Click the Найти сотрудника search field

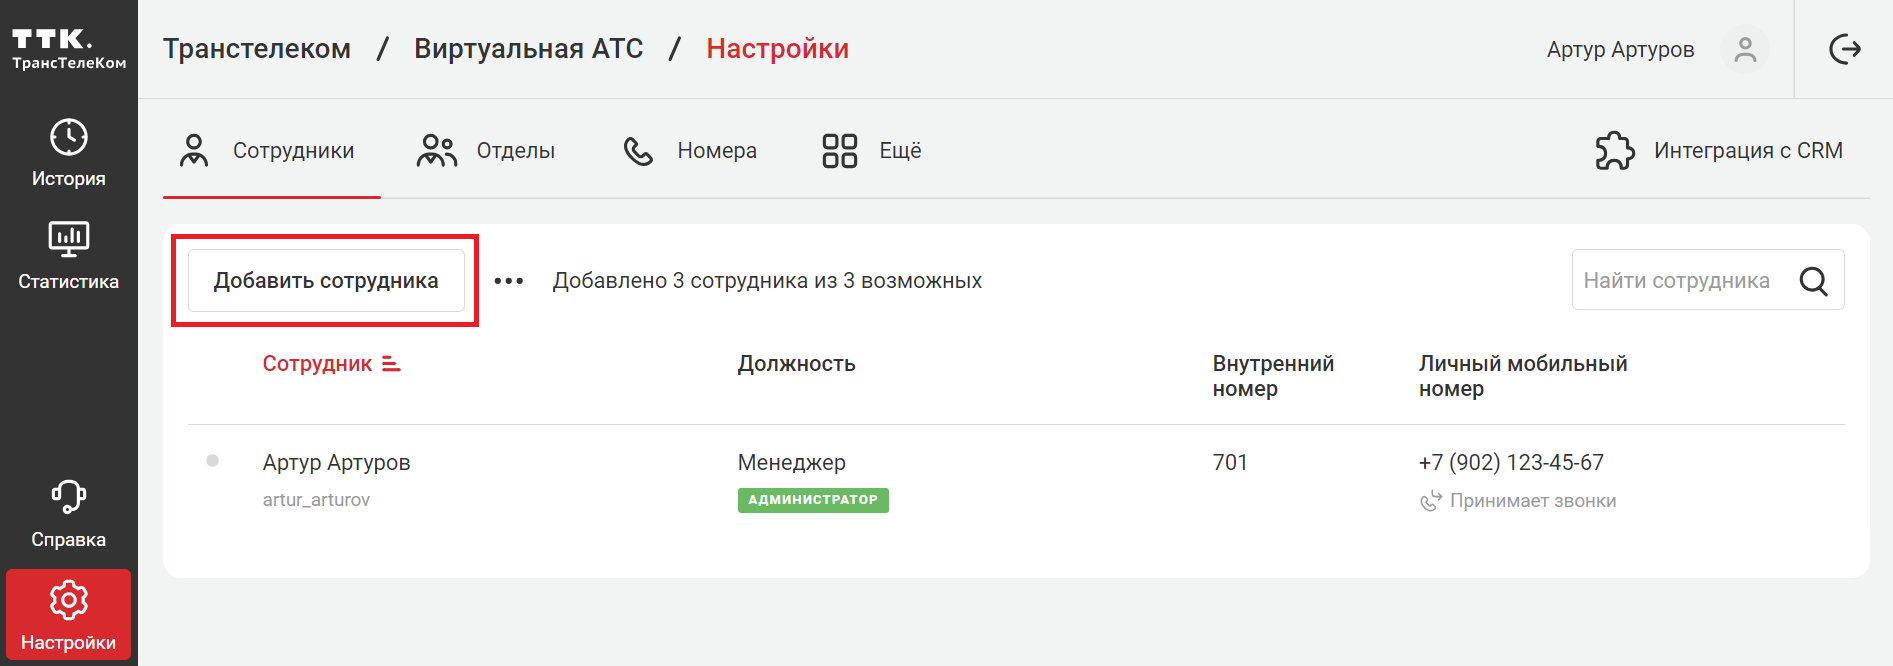1680,281
